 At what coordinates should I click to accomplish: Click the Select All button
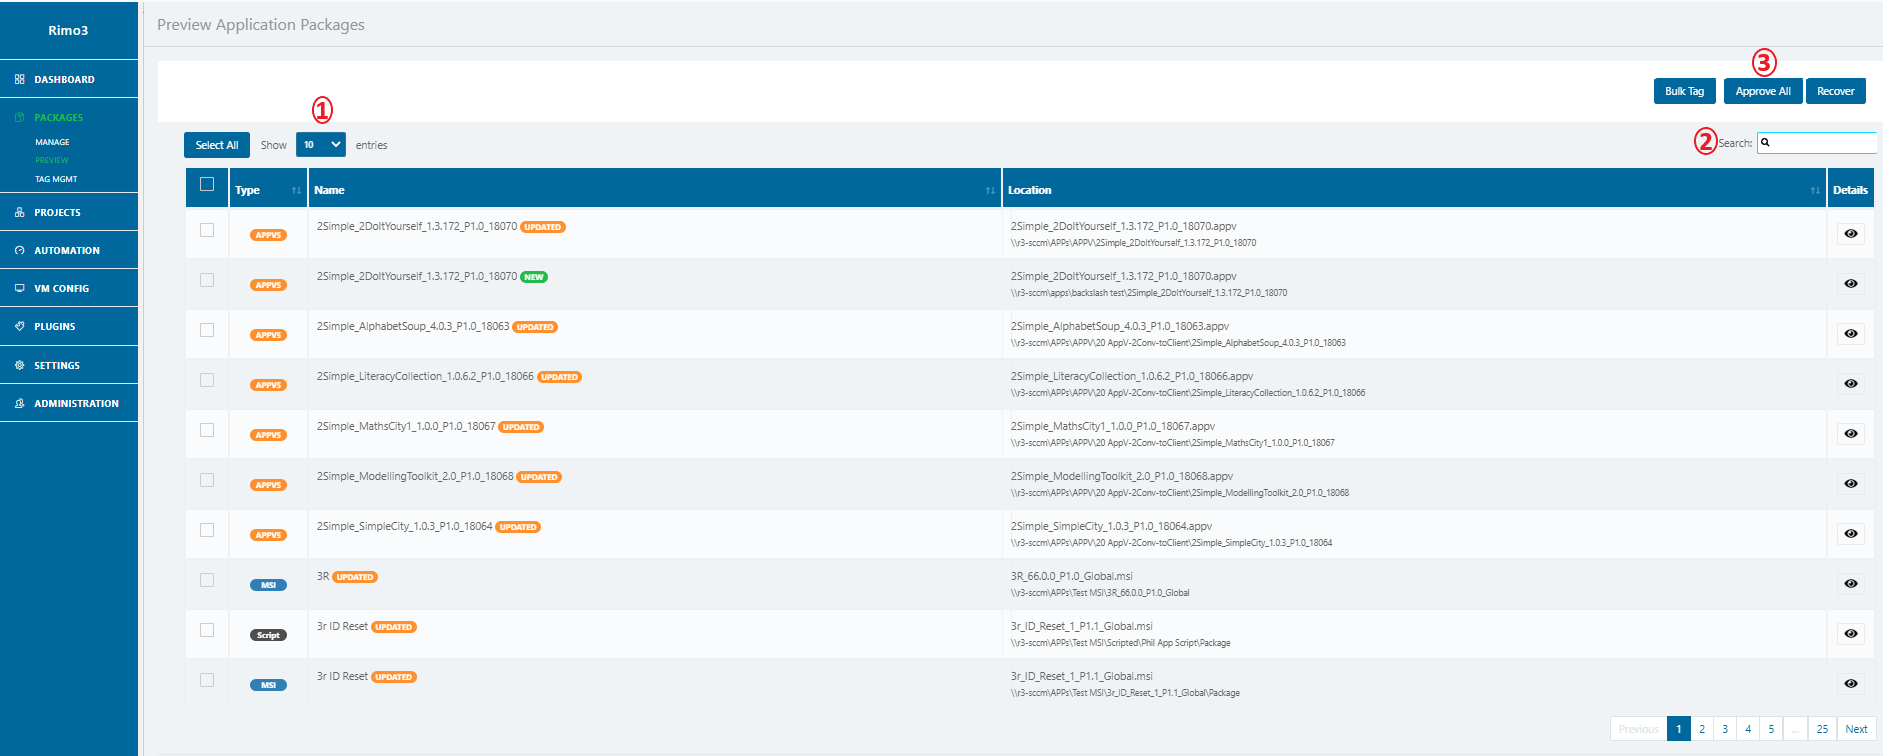point(217,145)
